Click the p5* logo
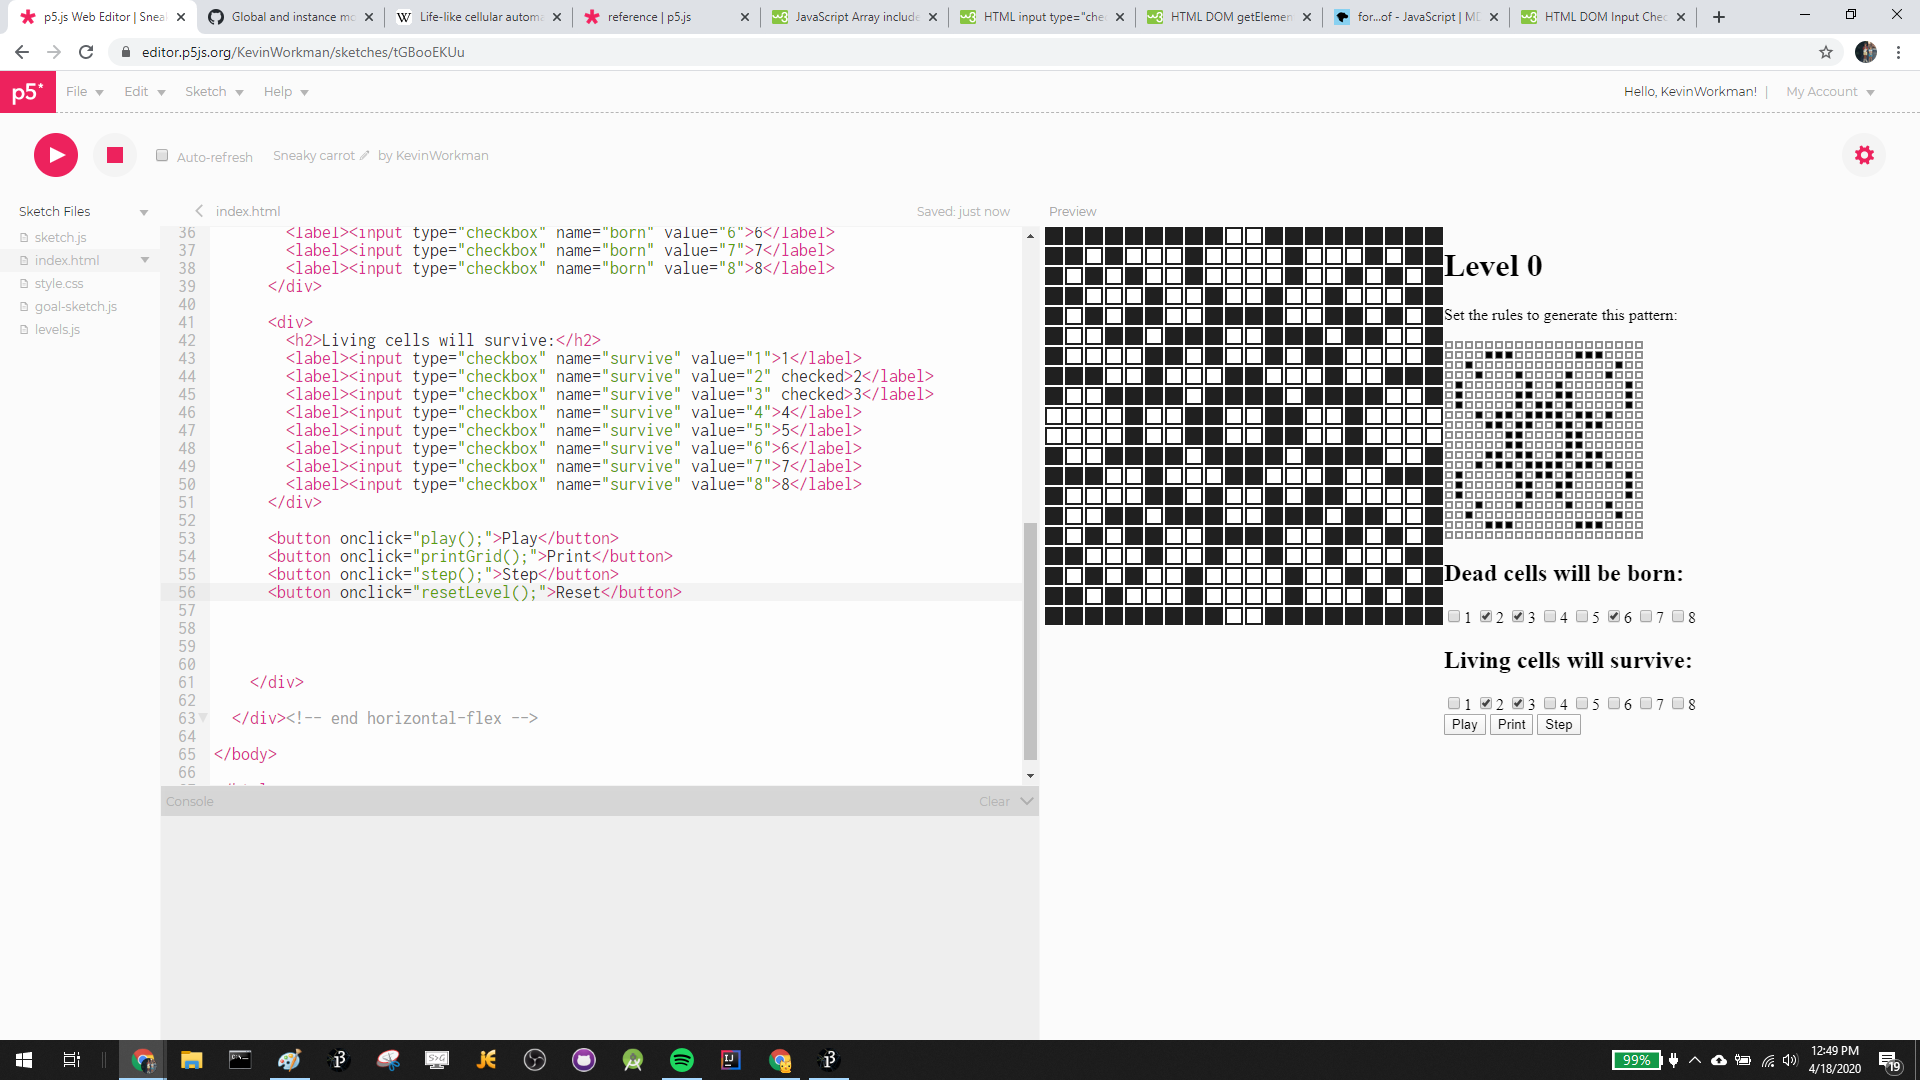This screenshot has height=1080, width=1920. coord(28,92)
